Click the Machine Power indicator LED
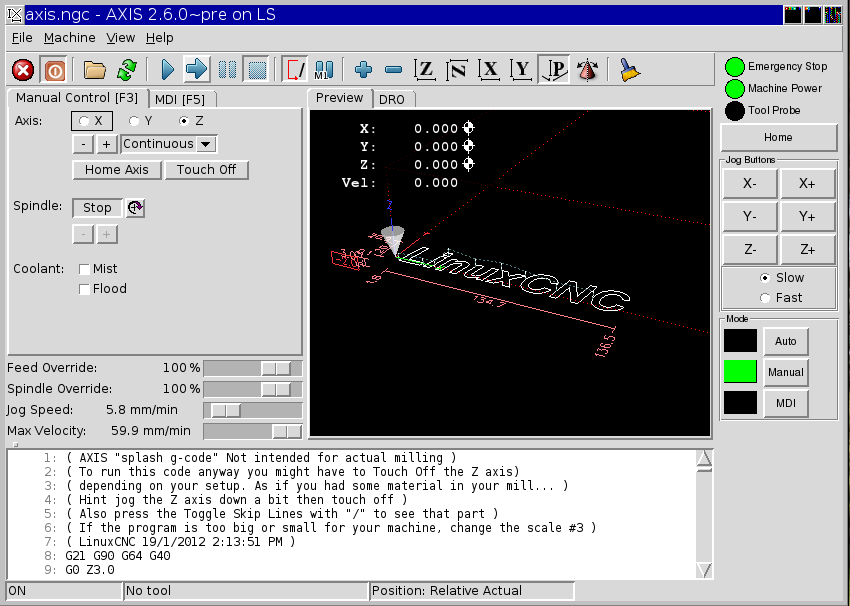This screenshot has width=850, height=606. pyautogui.click(x=735, y=88)
